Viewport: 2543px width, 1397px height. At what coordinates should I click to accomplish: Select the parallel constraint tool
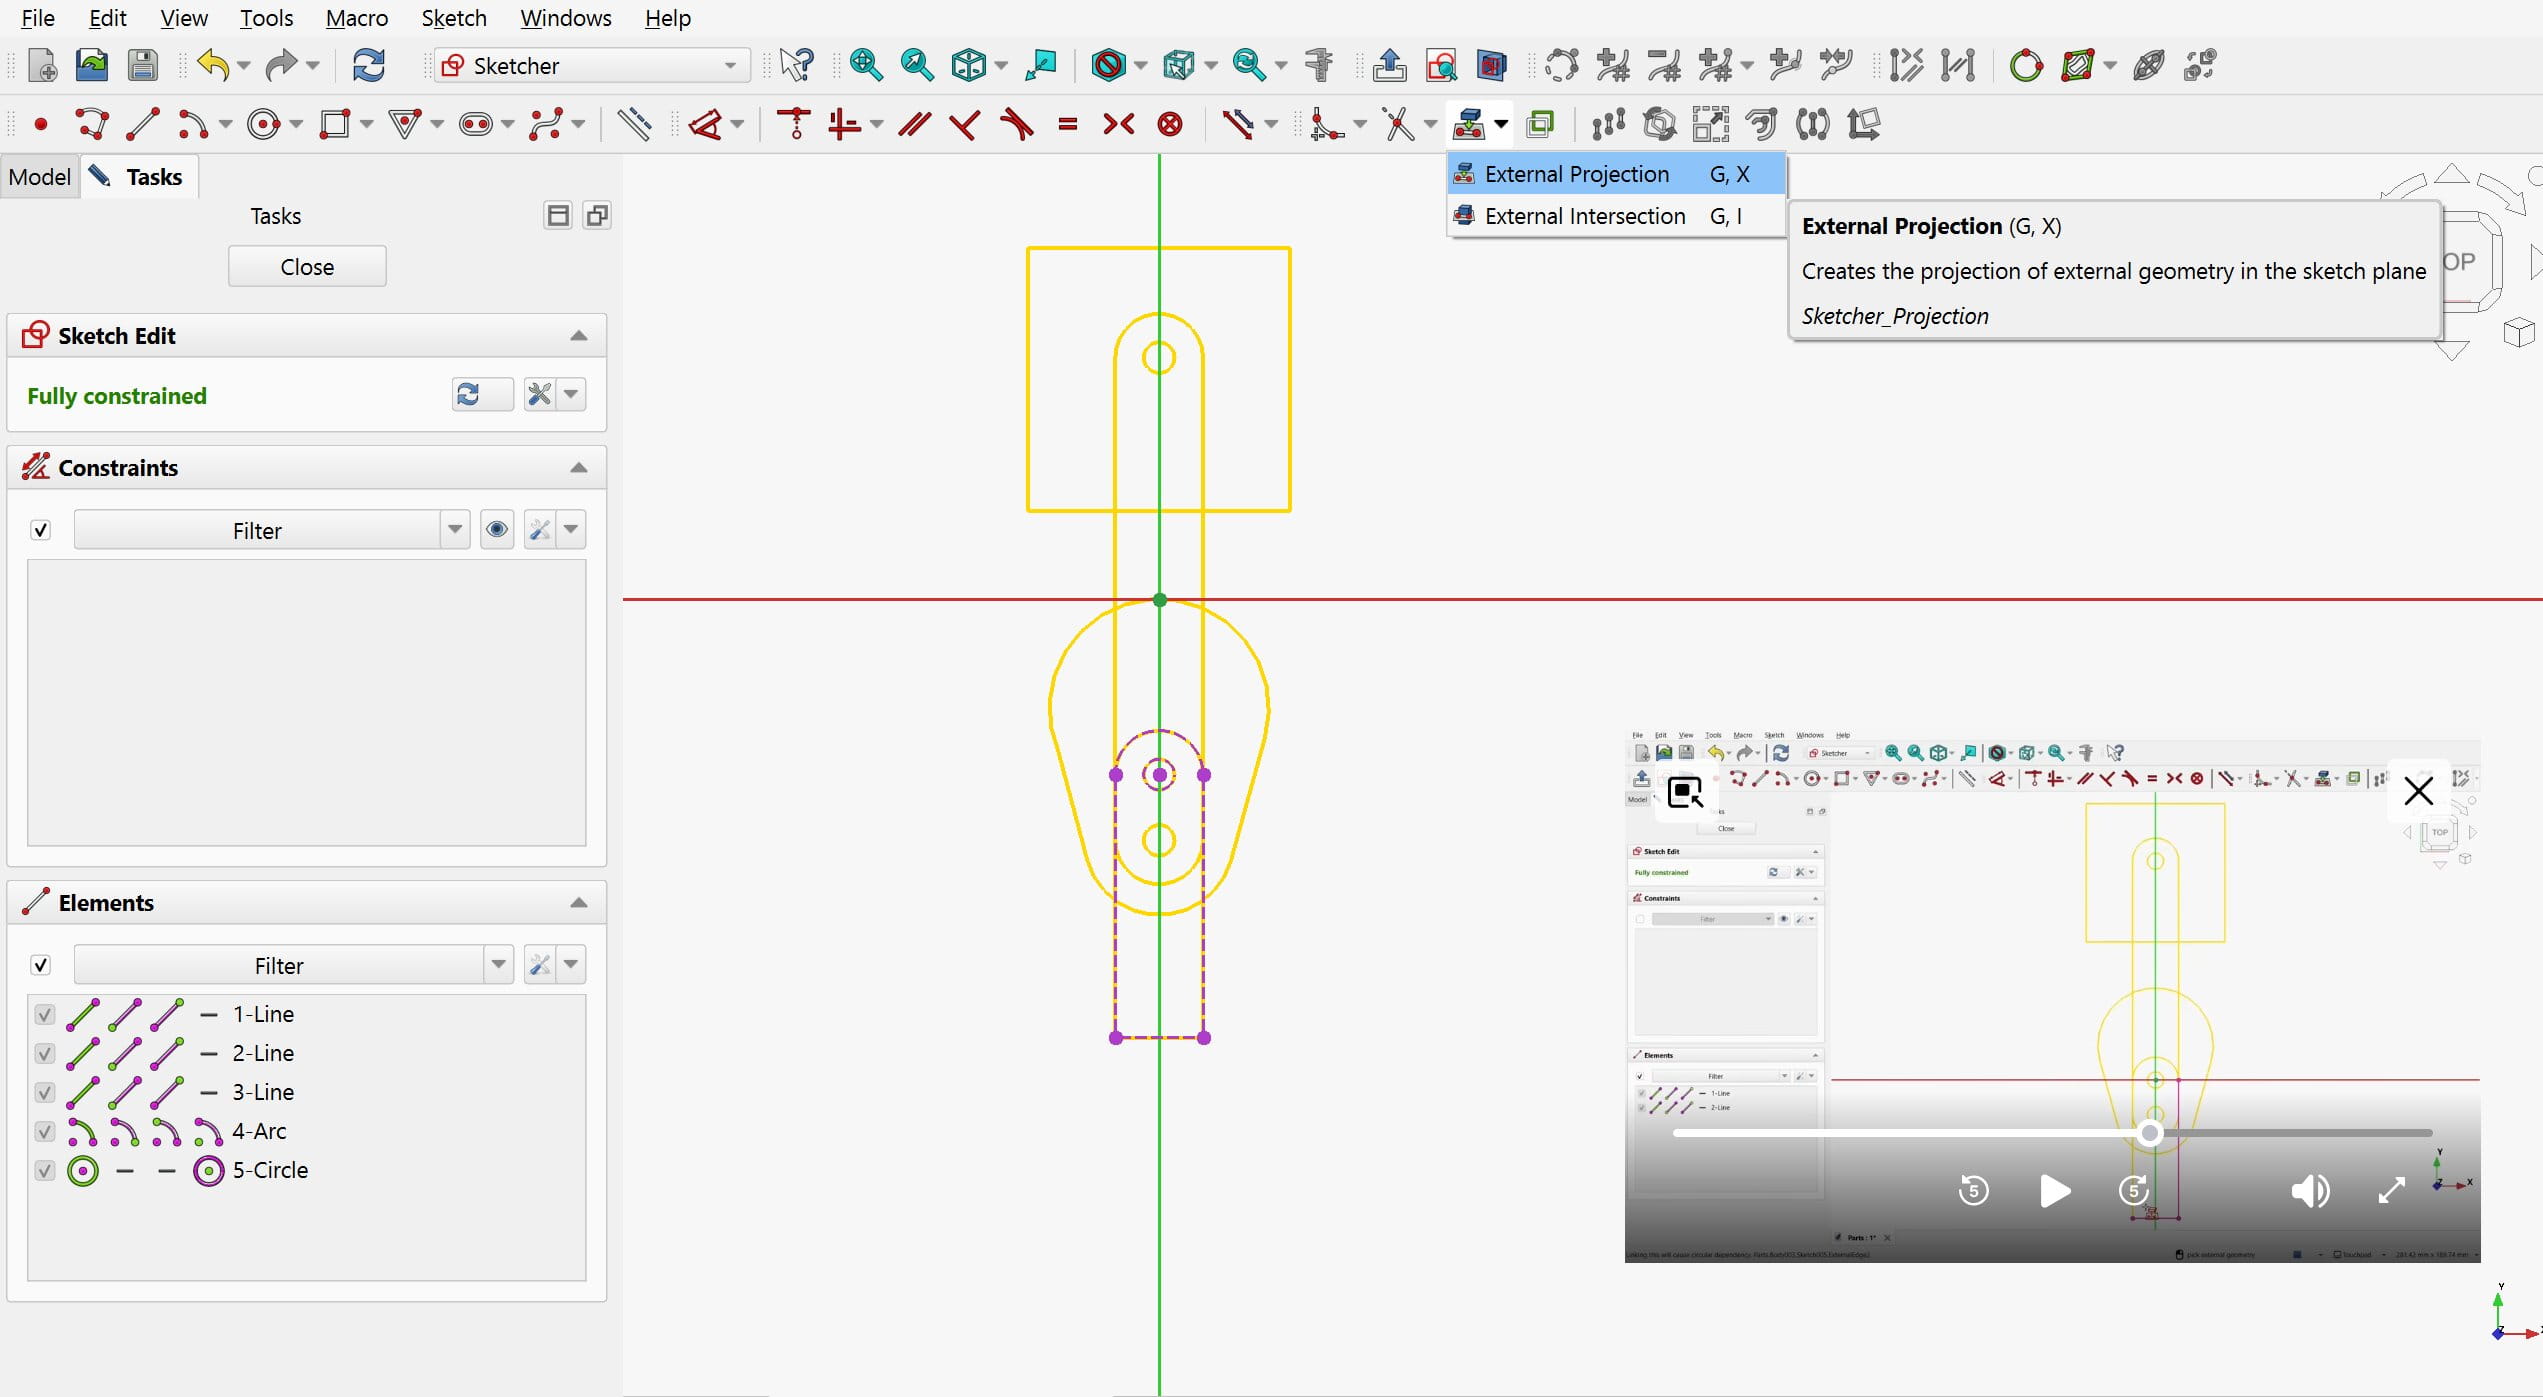(914, 124)
